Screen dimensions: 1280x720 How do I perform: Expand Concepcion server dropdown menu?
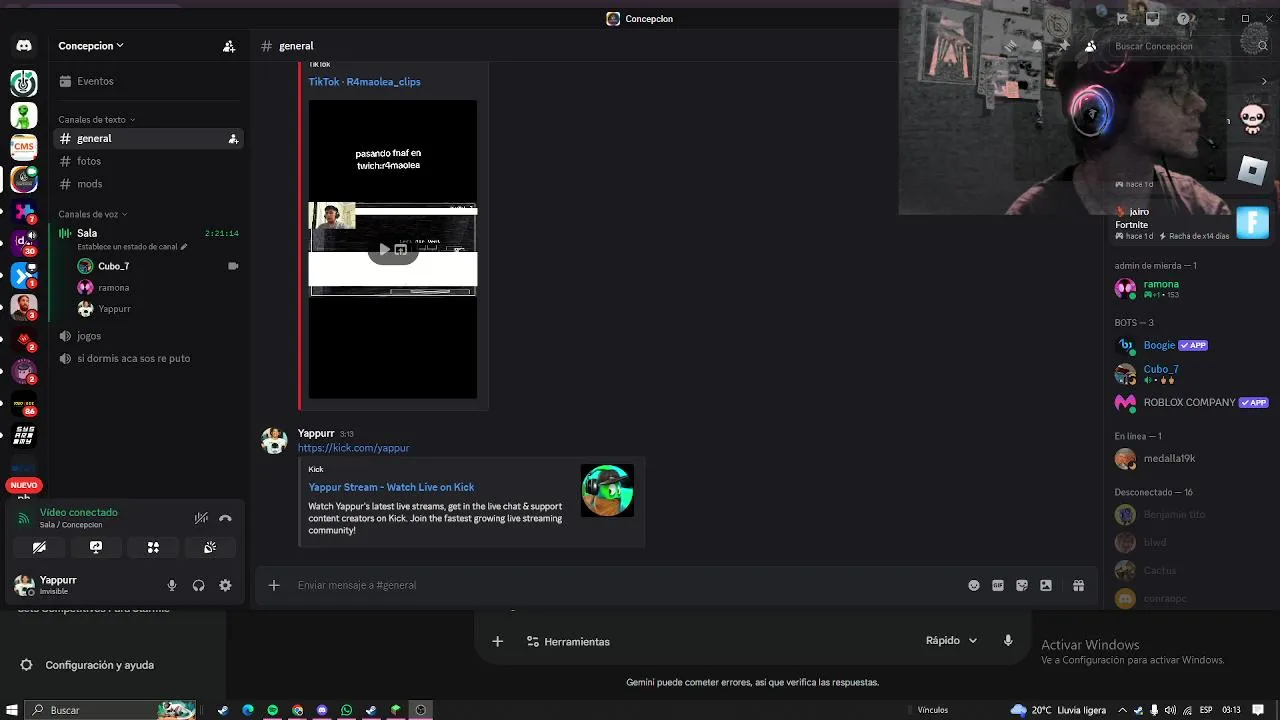point(91,46)
